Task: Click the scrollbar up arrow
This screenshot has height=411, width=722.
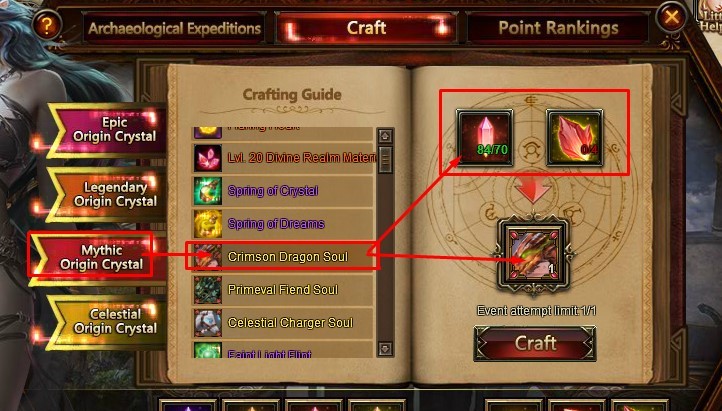Action: (385, 136)
